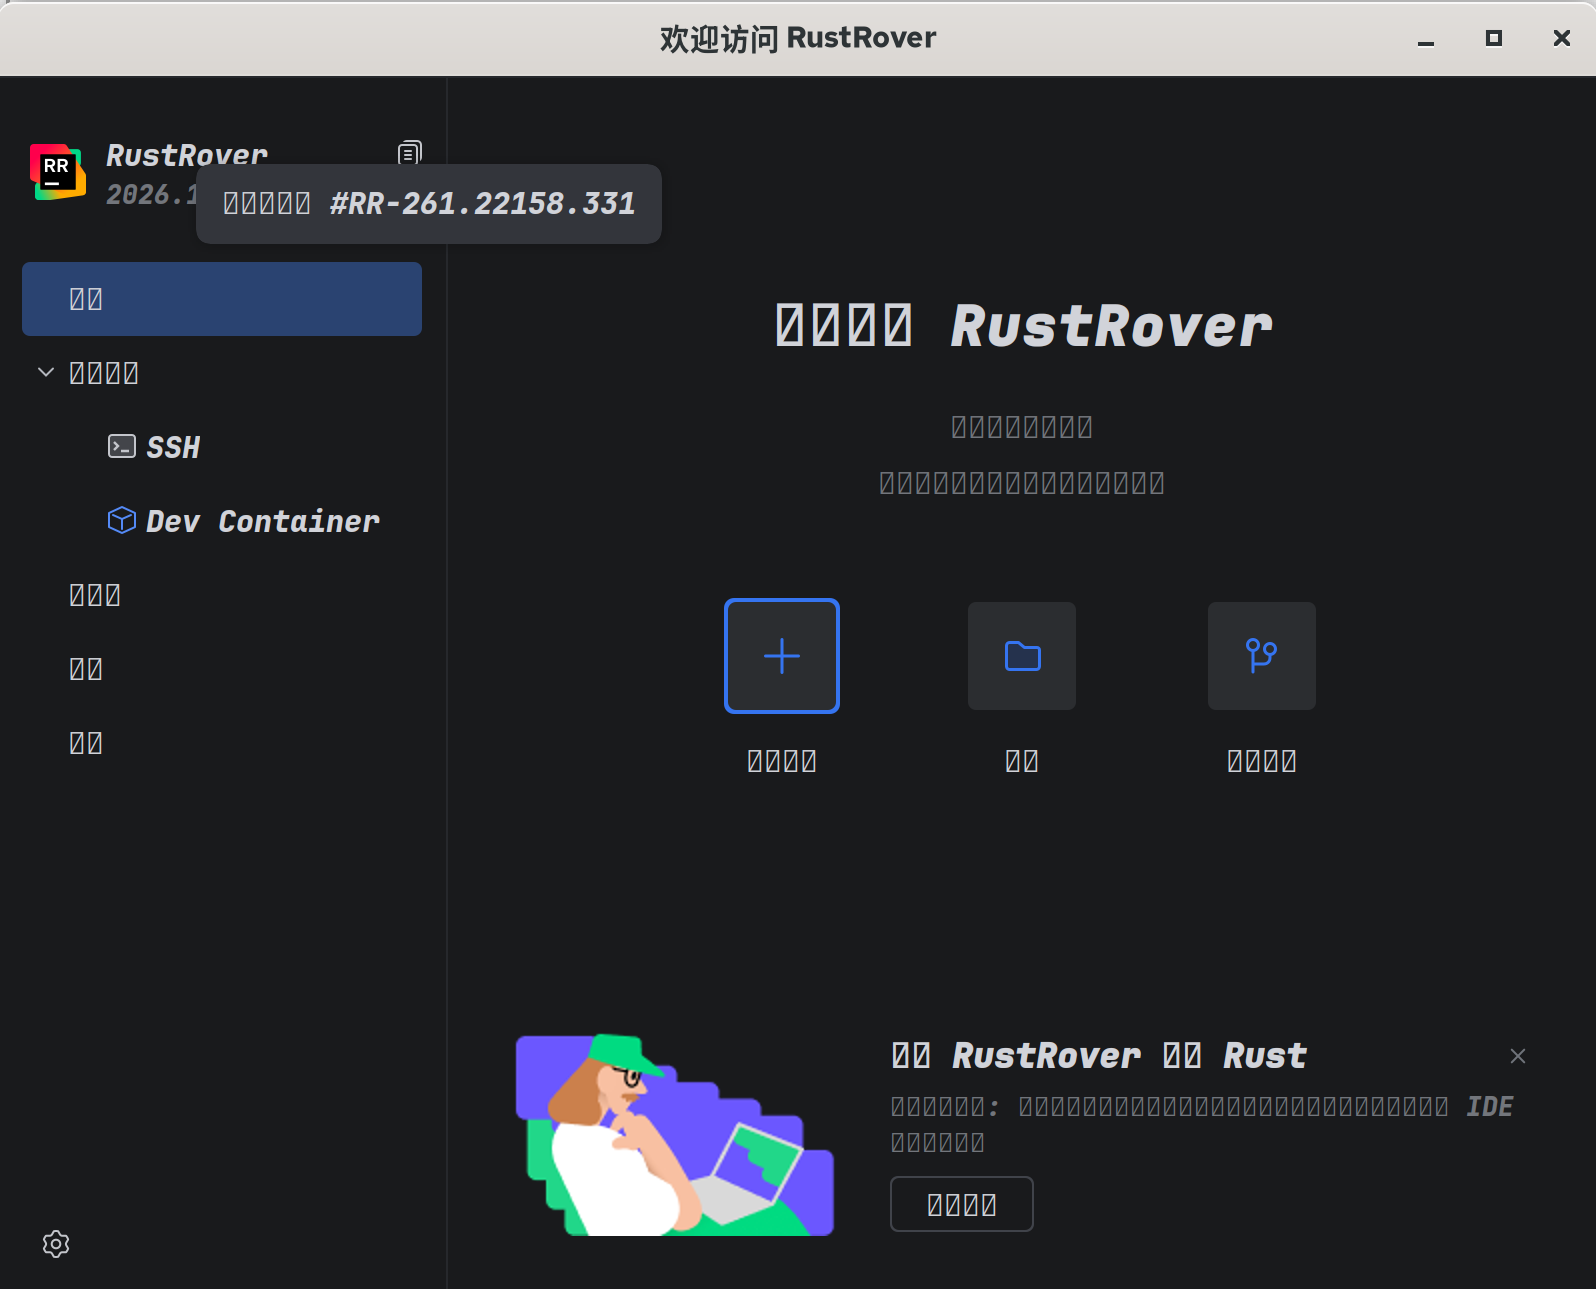
Task: Click the outlined button in the Rust banner
Action: (961, 1204)
